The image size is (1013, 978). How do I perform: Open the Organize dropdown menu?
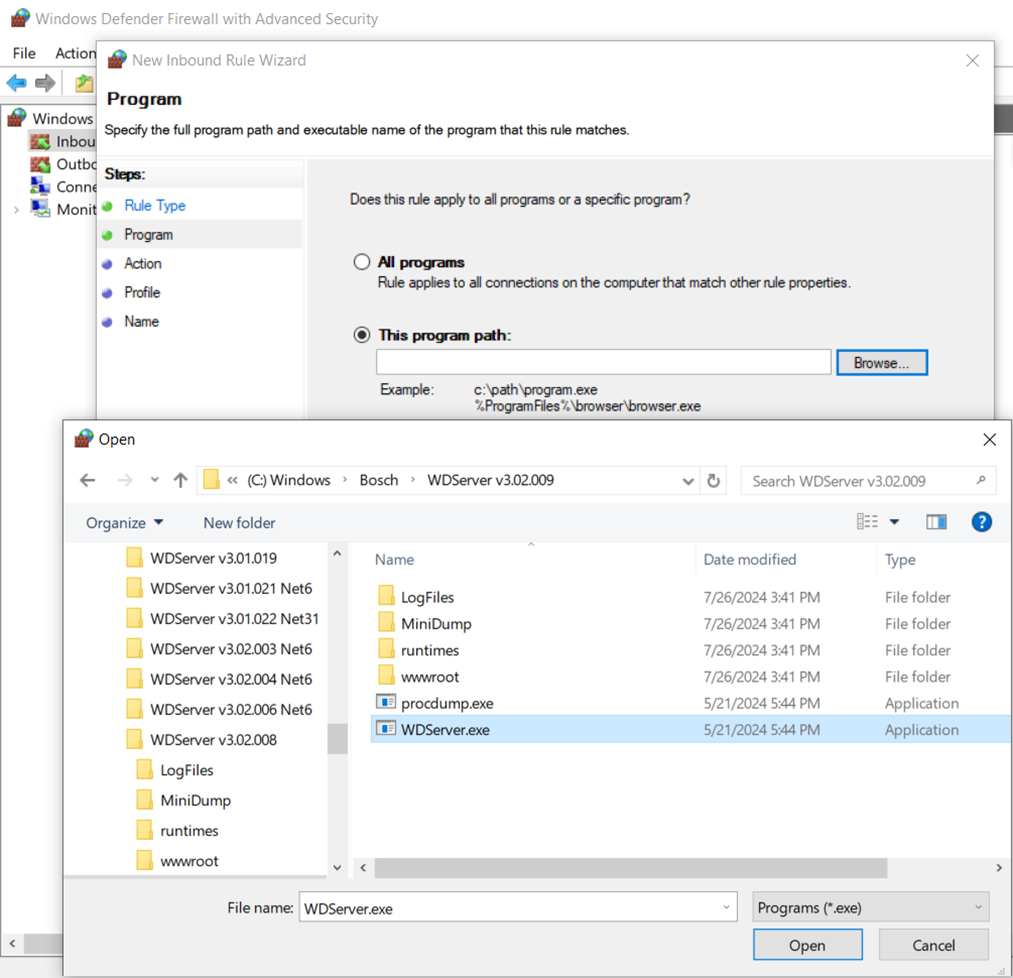[124, 523]
